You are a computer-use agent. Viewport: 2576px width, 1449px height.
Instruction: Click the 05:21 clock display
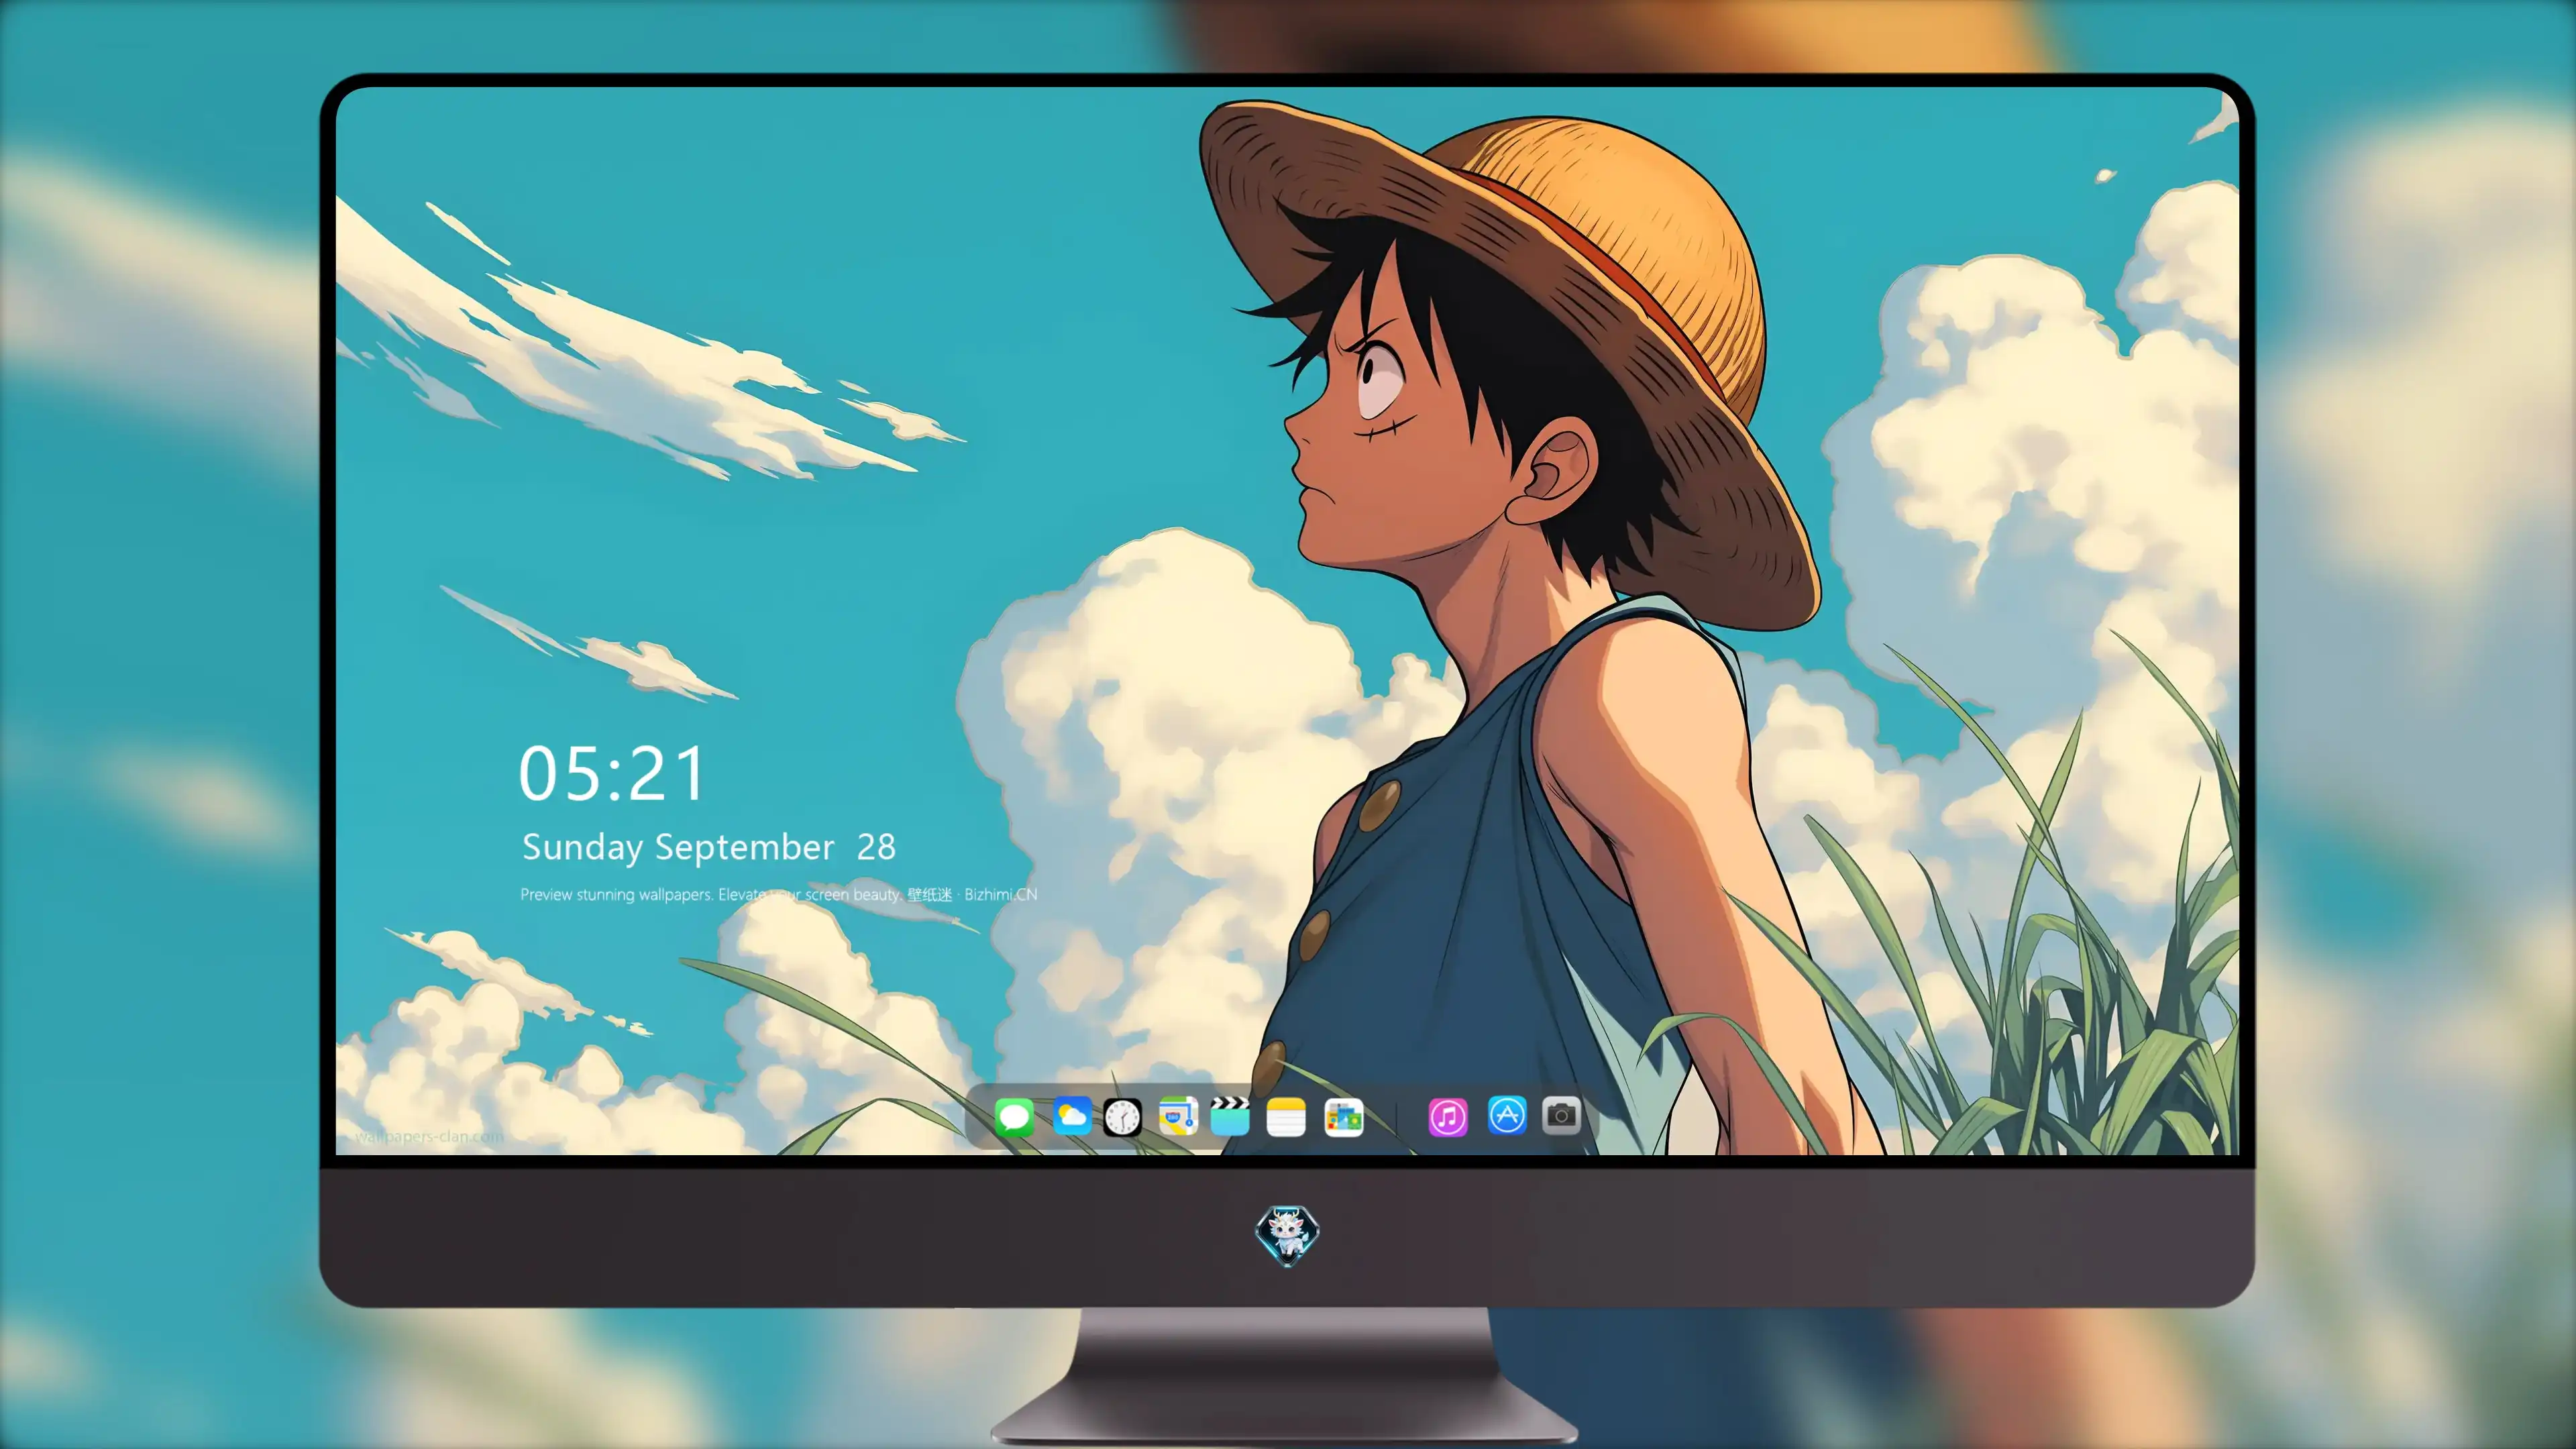click(612, 774)
